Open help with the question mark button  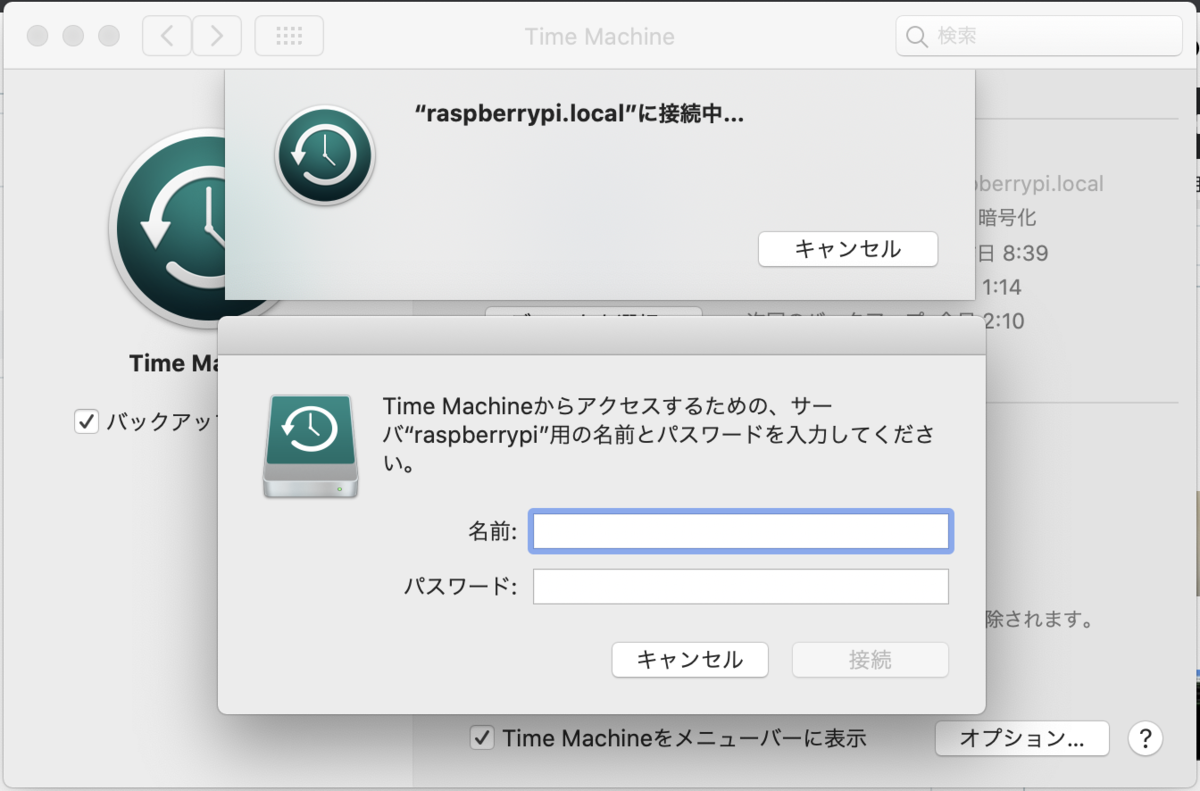coord(1145,739)
